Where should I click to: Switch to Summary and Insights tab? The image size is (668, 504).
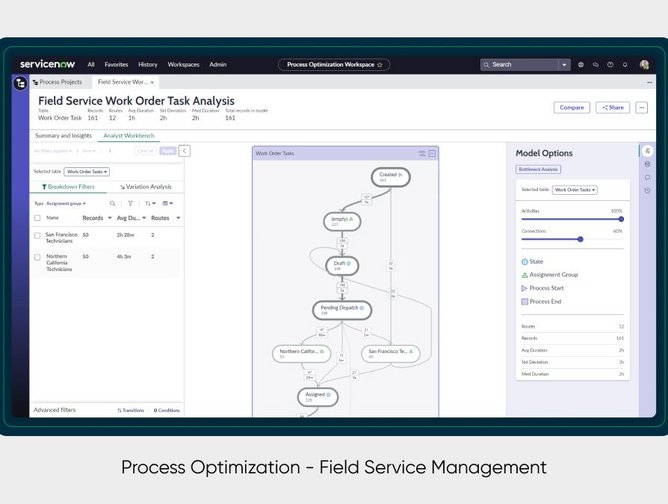pyautogui.click(x=63, y=135)
